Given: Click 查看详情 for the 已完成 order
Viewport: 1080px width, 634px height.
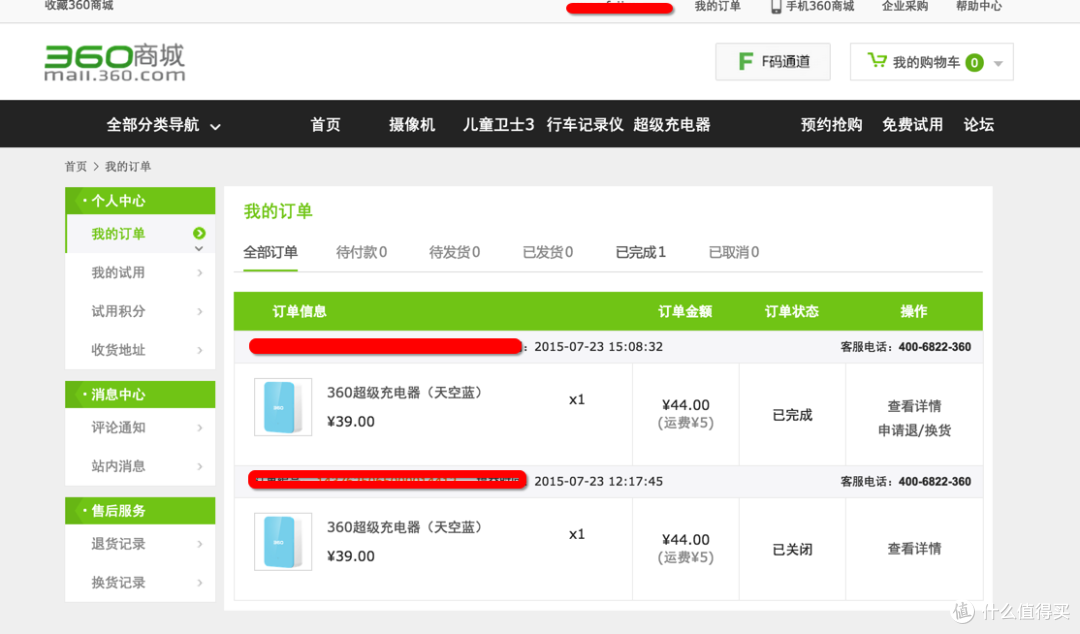Looking at the screenshot, I should tap(914, 407).
